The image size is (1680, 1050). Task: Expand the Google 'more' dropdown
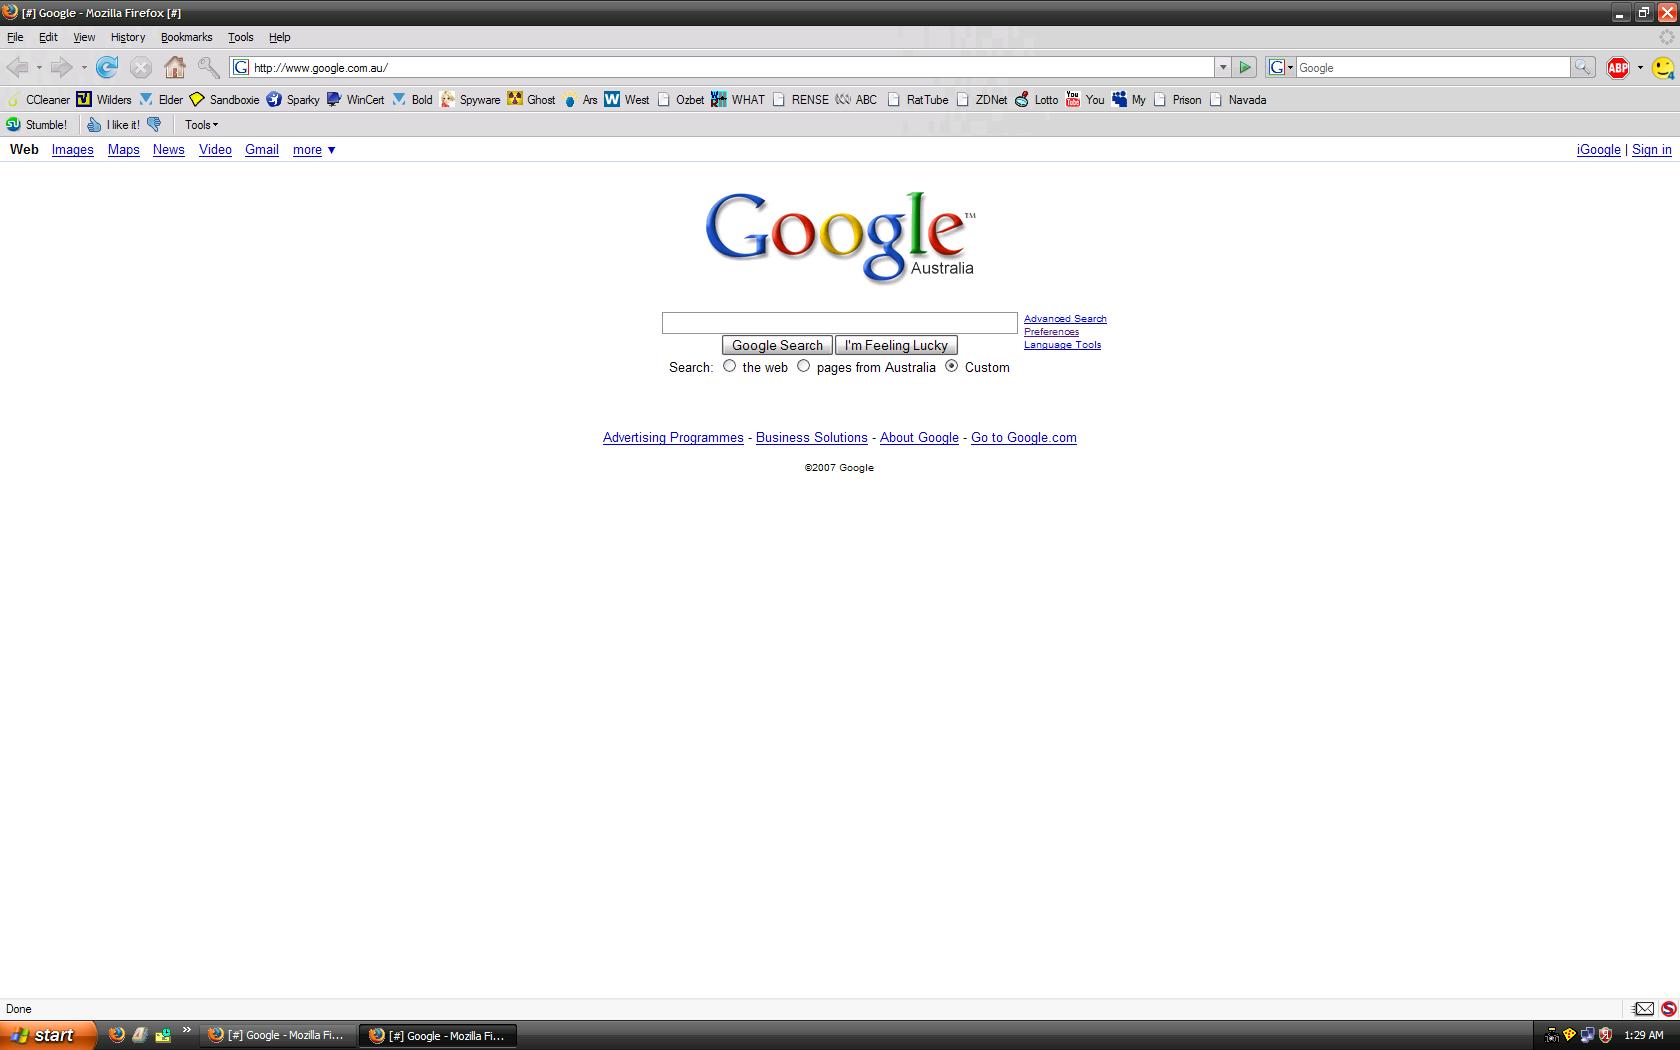pos(314,150)
